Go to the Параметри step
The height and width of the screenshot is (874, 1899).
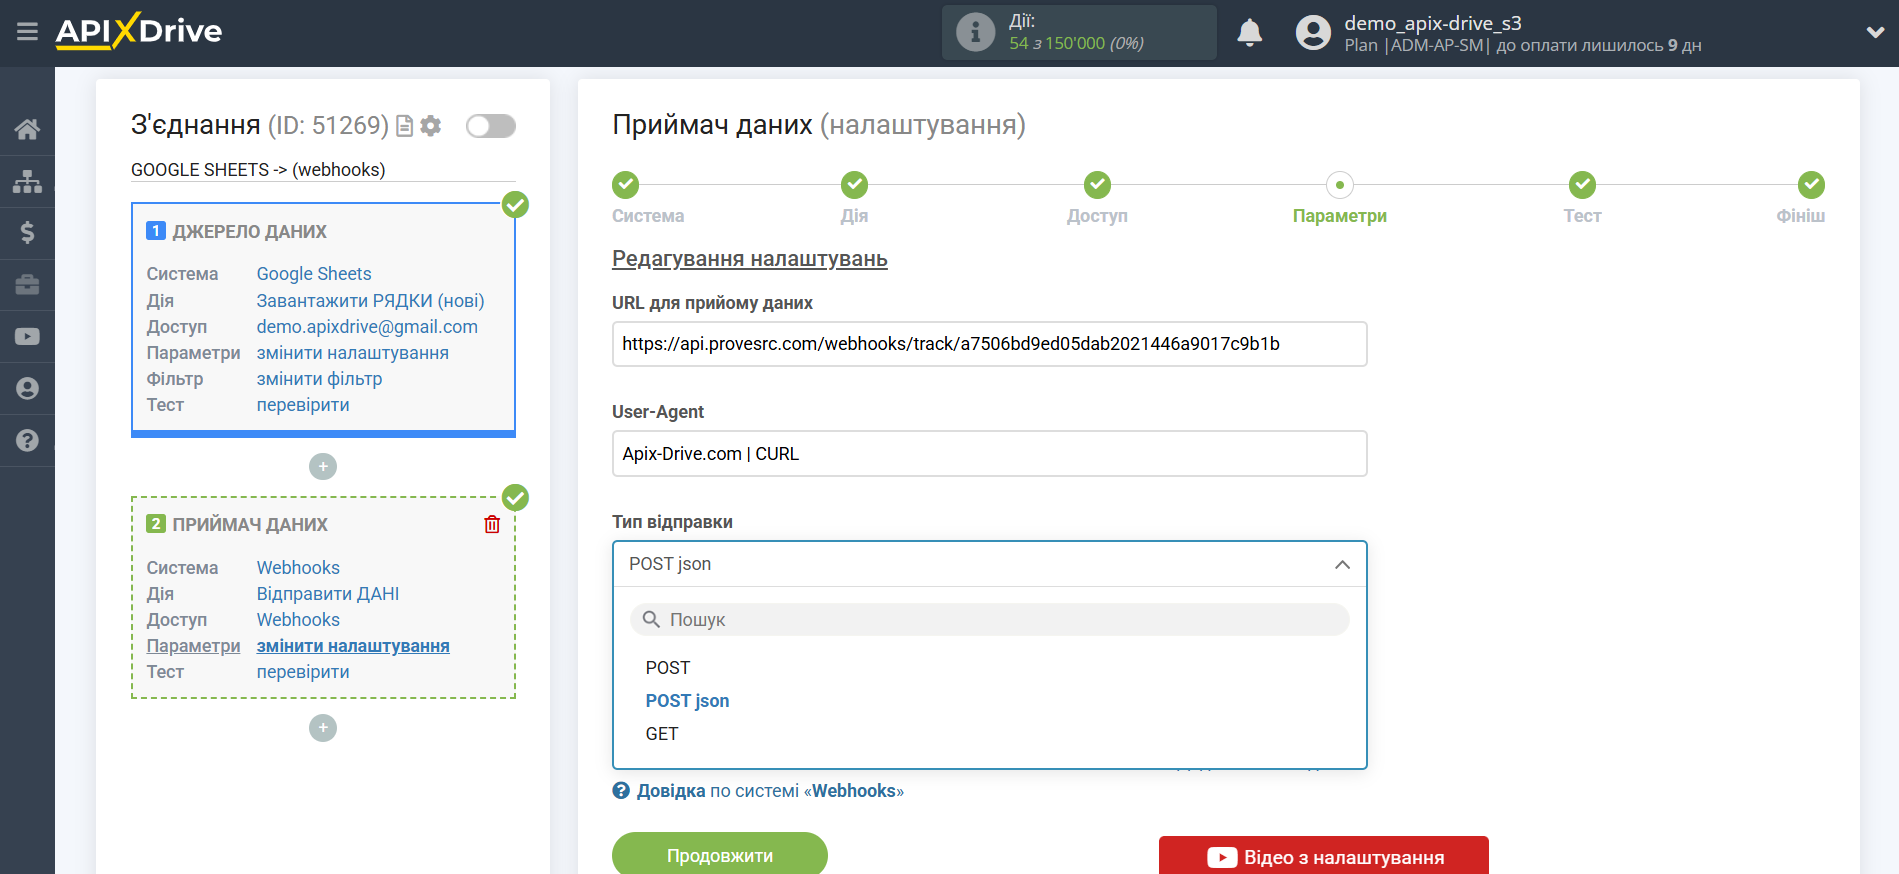click(1340, 185)
